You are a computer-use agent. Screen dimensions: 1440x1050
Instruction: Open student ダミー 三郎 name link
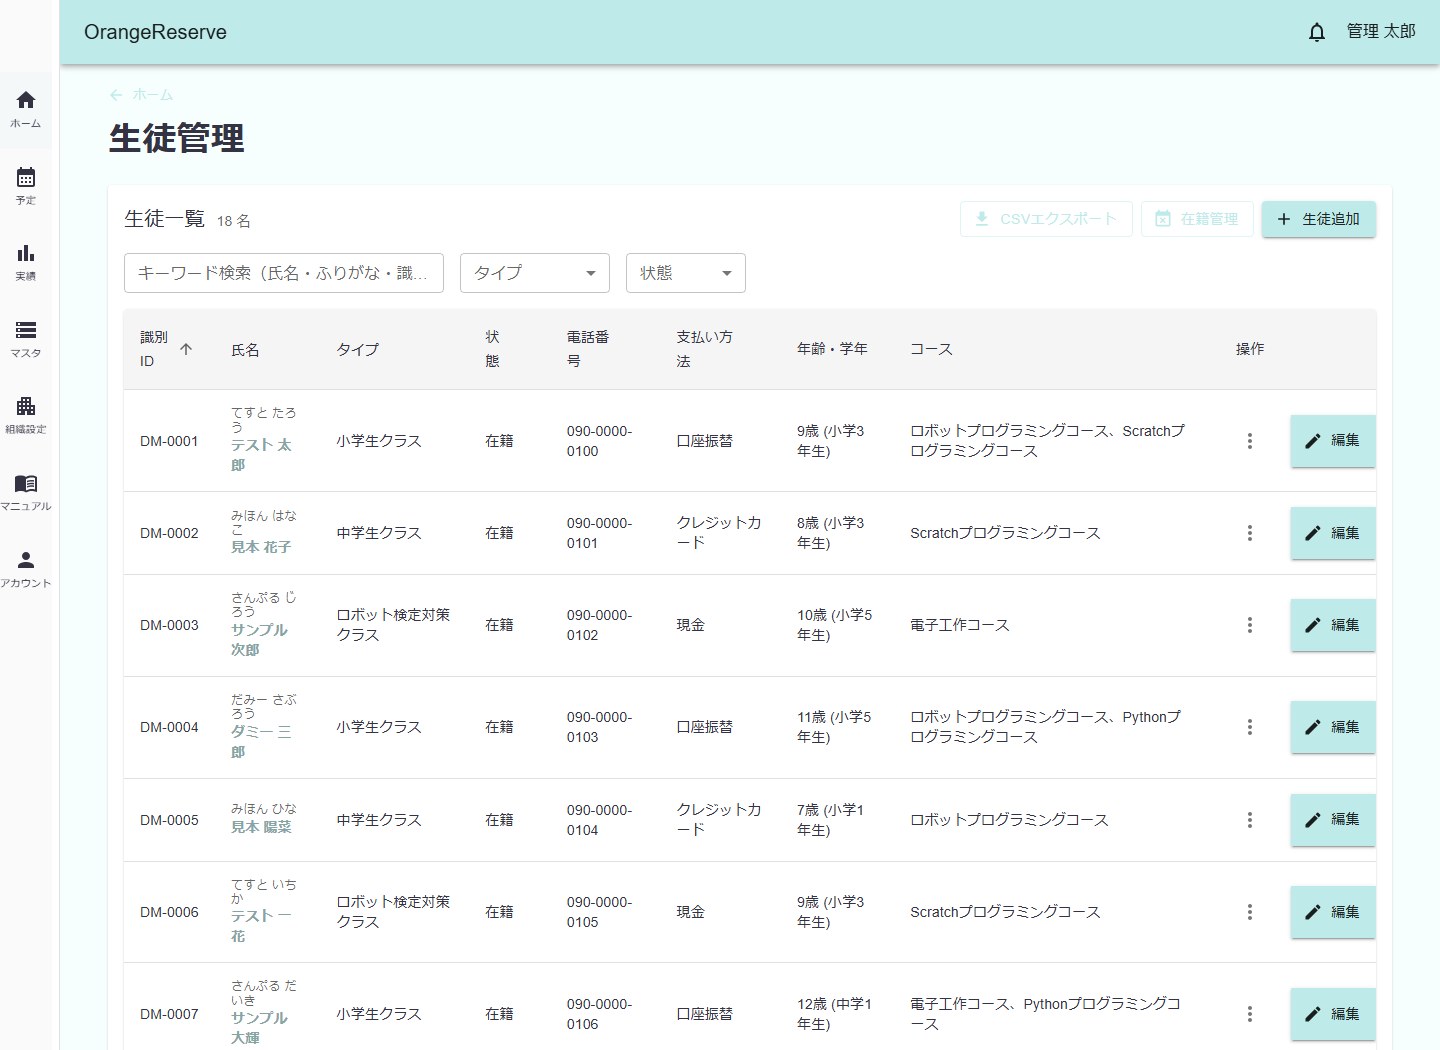tap(261, 742)
